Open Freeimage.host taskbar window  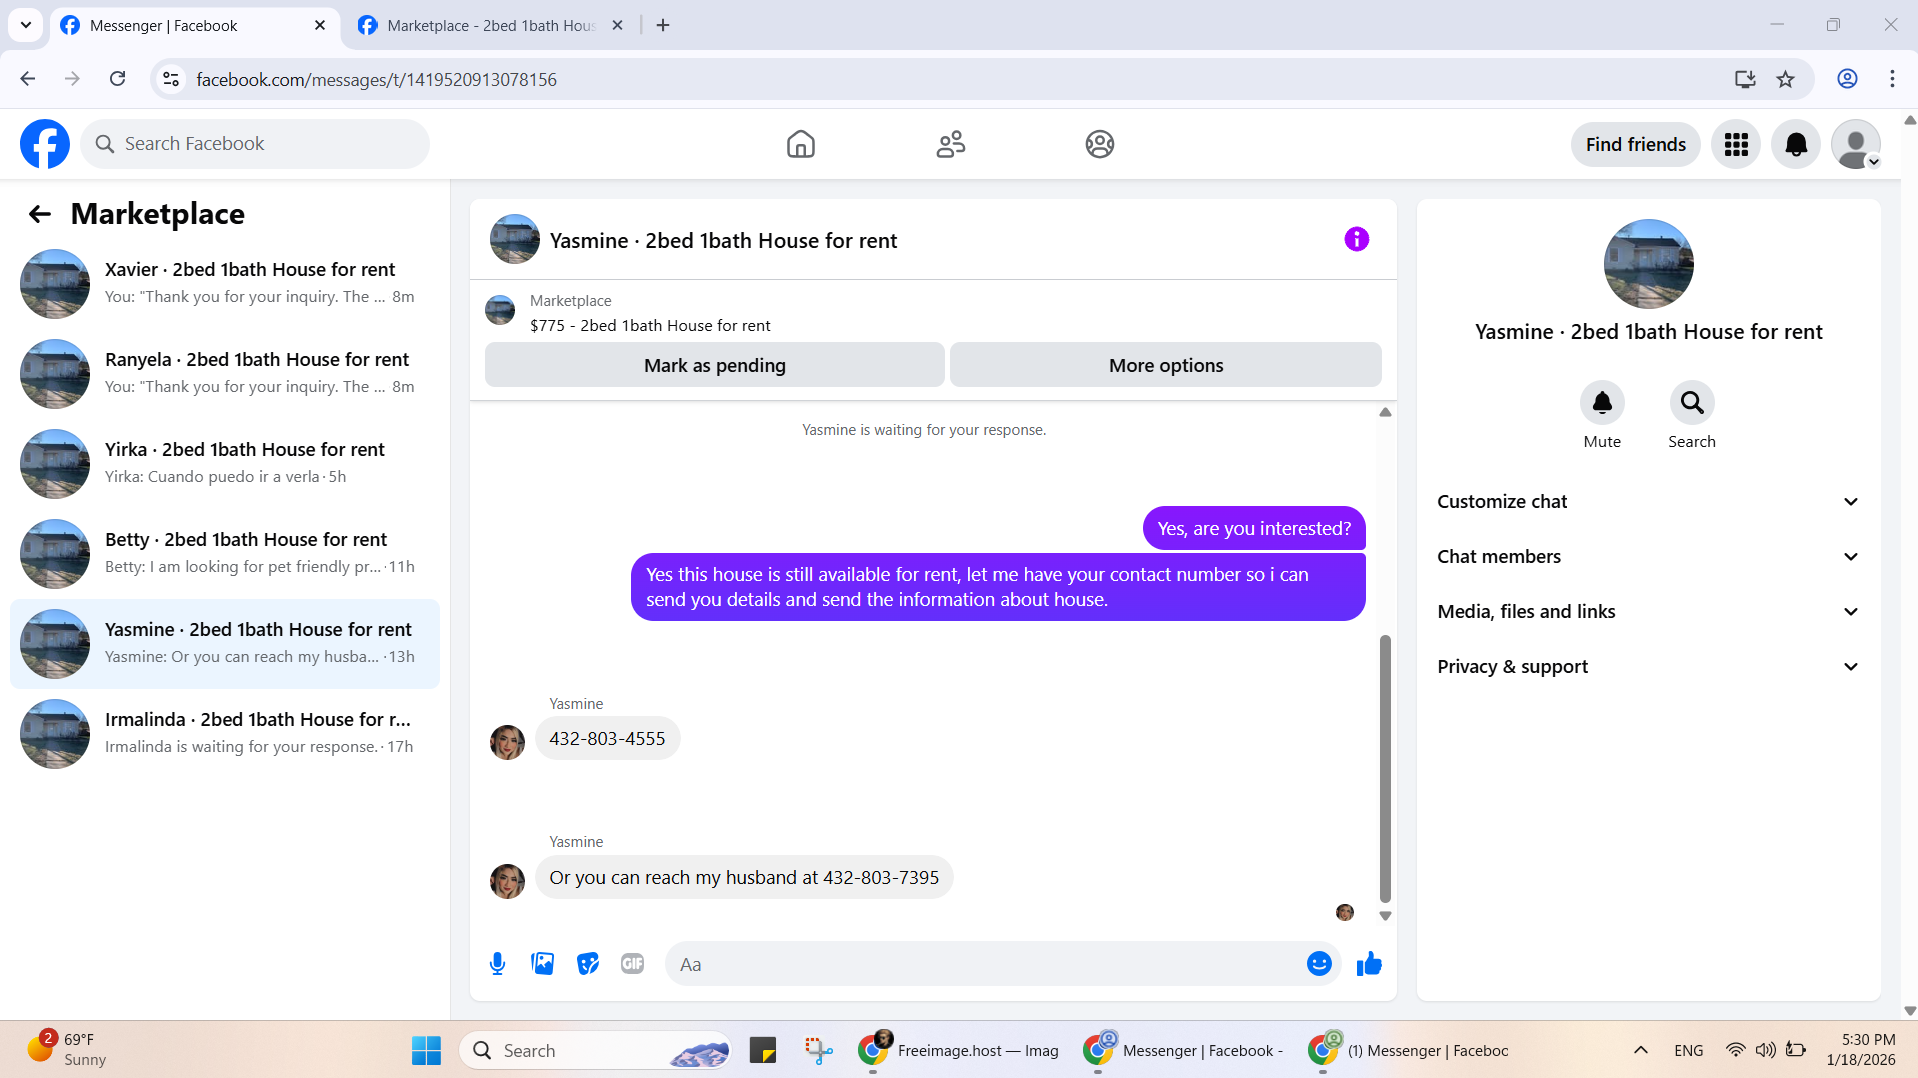(x=958, y=1051)
